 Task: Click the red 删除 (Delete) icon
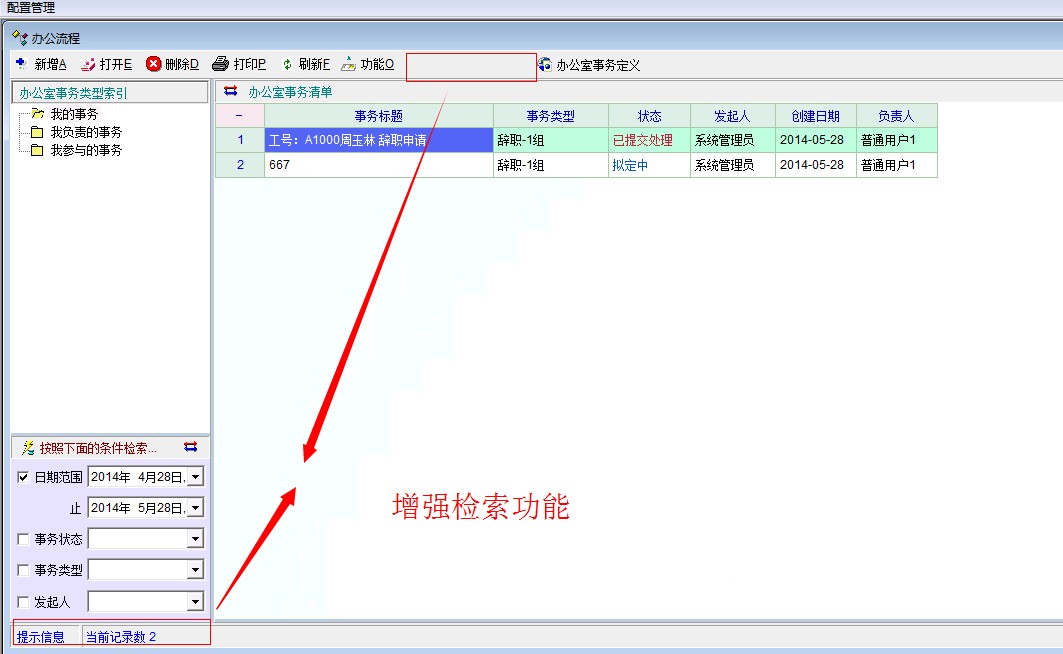point(154,64)
